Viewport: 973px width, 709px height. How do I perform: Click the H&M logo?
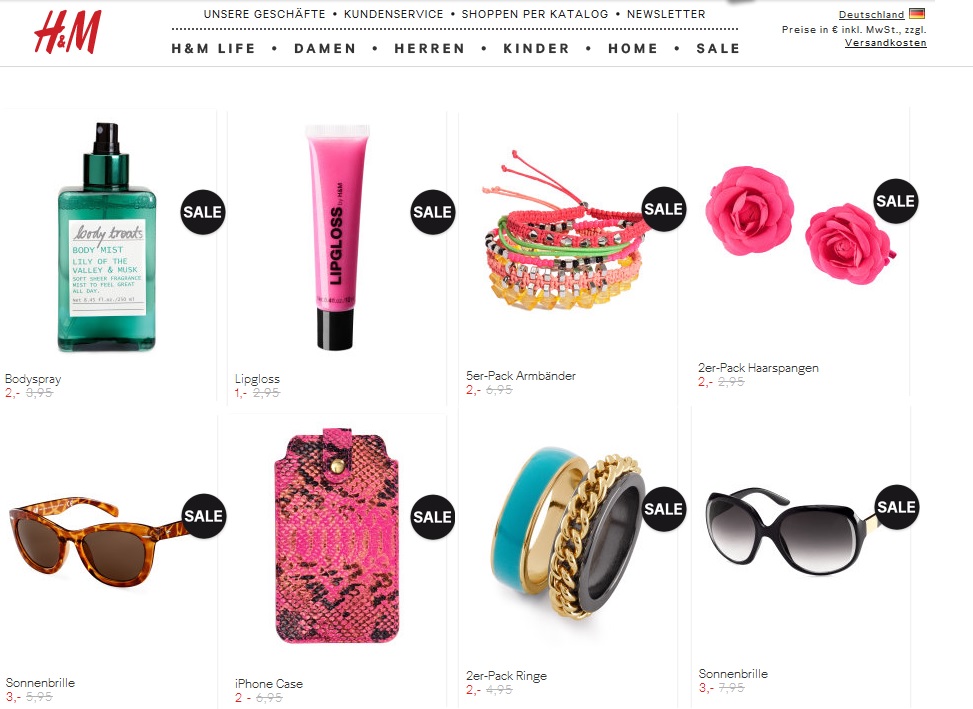click(68, 32)
